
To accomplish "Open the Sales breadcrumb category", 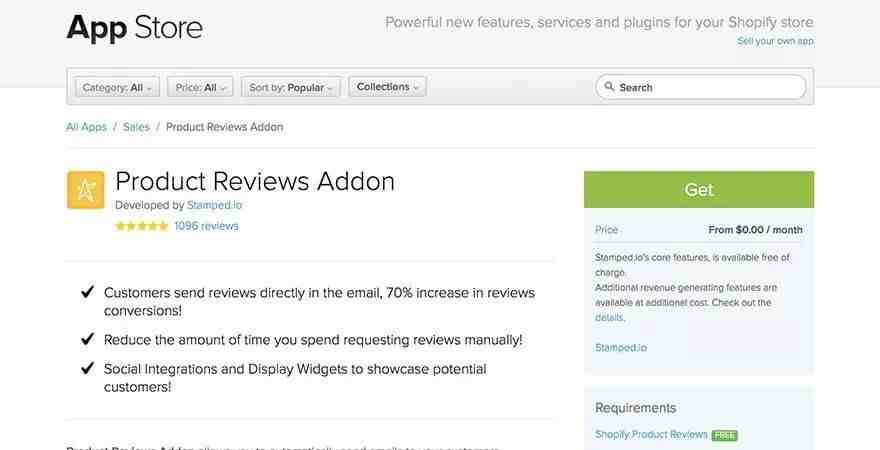I will tap(136, 127).
